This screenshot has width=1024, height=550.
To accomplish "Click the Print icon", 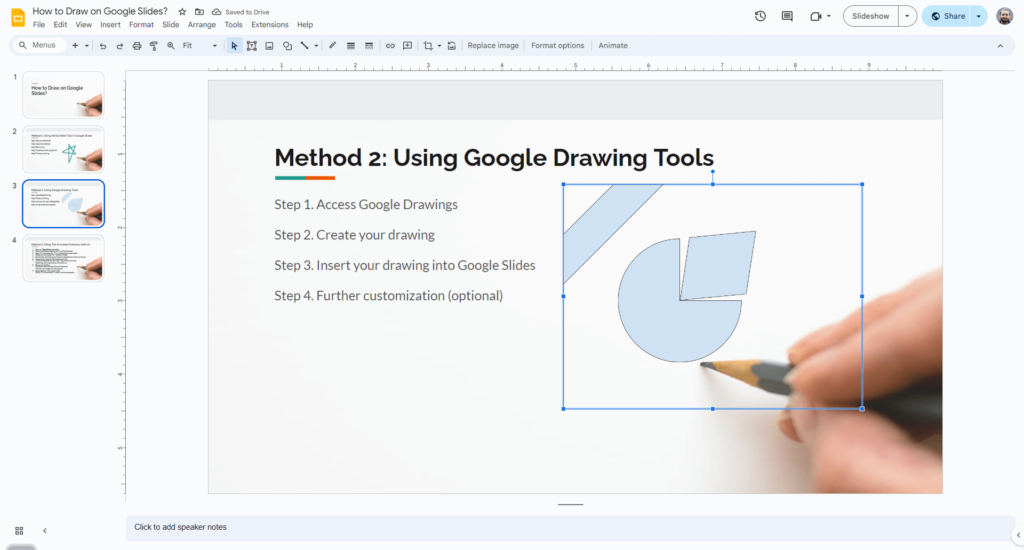I will pos(137,46).
